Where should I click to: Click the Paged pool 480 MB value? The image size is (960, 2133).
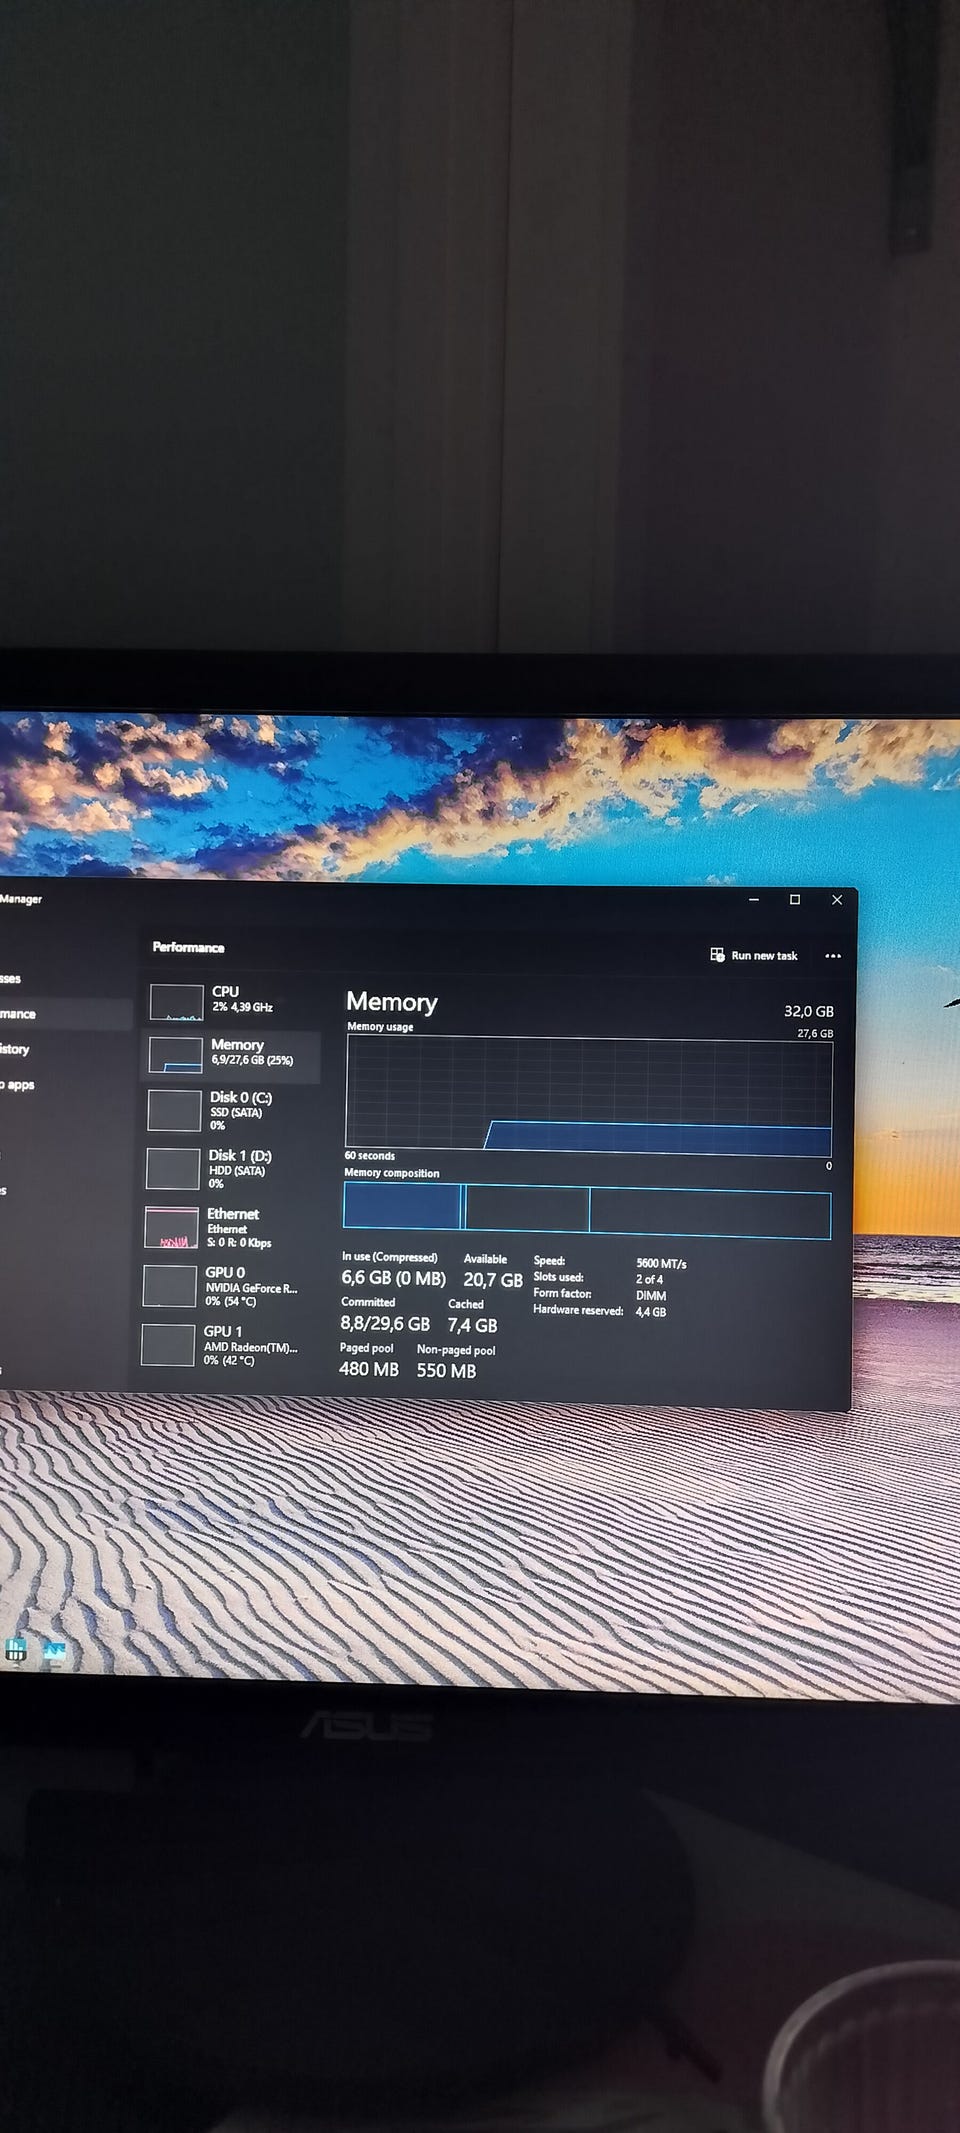pyautogui.click(x=369, y=1369)
